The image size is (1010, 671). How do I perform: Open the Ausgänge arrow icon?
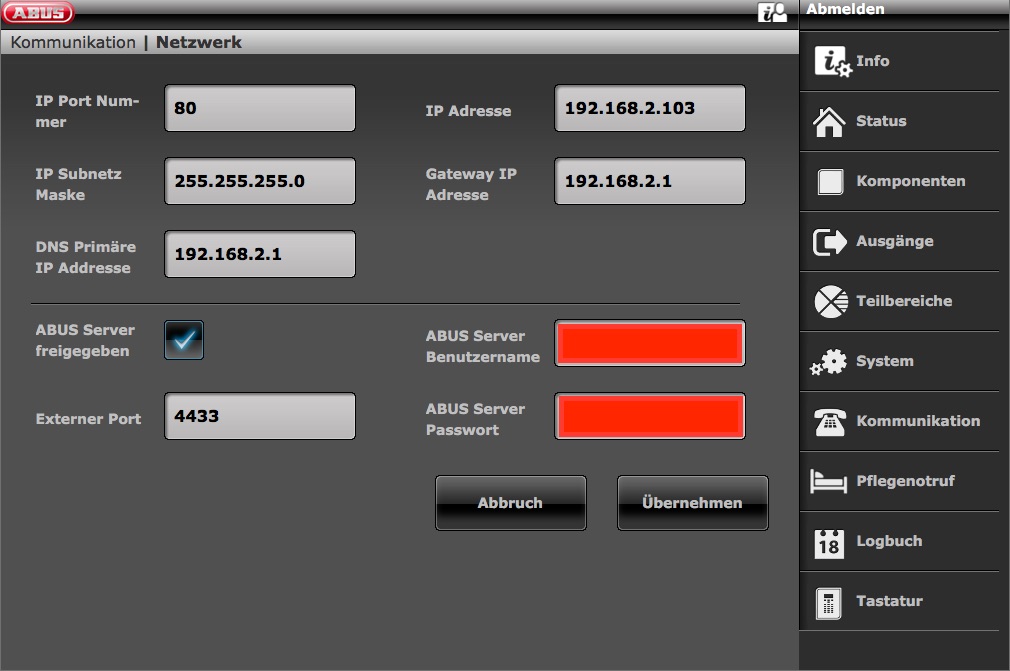pyautogui.click(x=829, y=242)
